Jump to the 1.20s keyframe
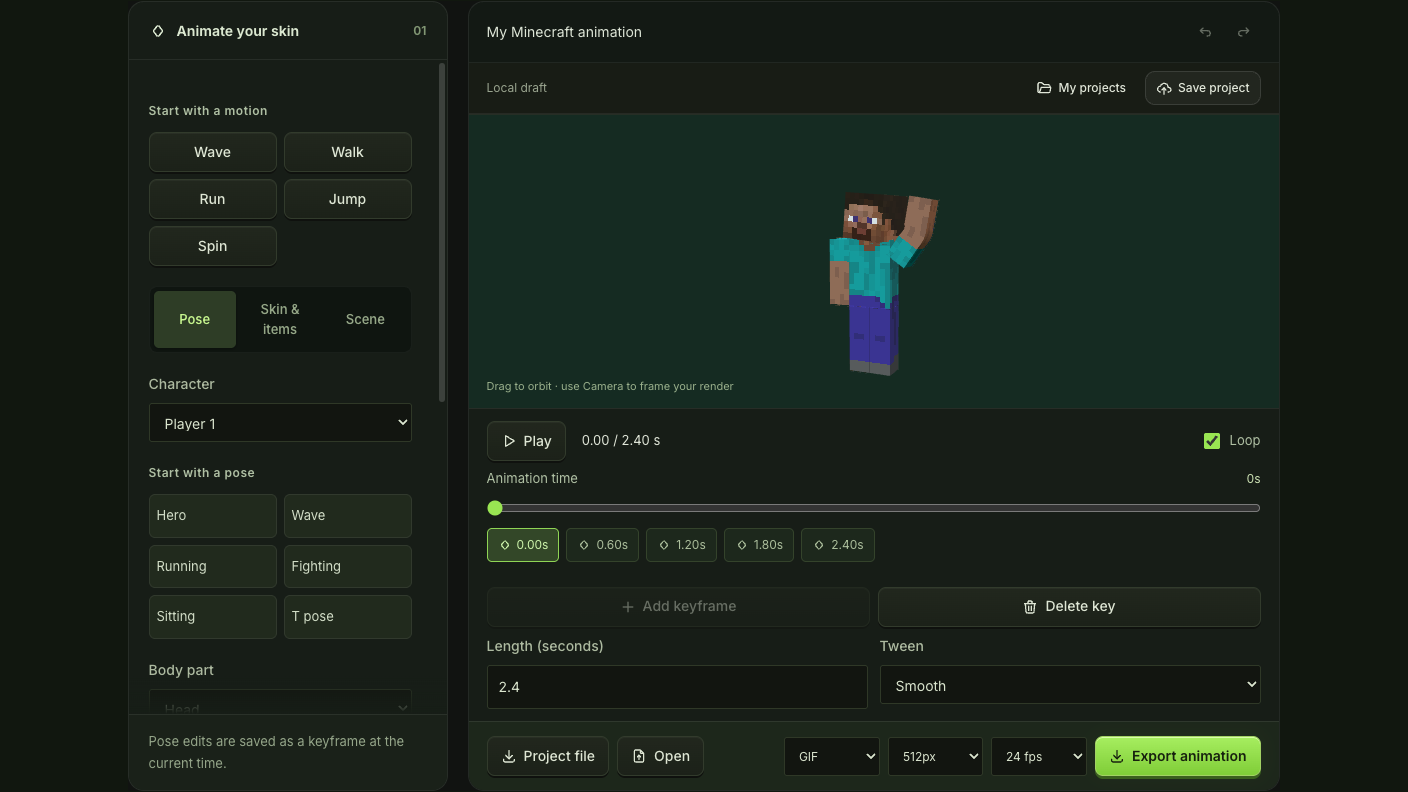 (682, 545)
